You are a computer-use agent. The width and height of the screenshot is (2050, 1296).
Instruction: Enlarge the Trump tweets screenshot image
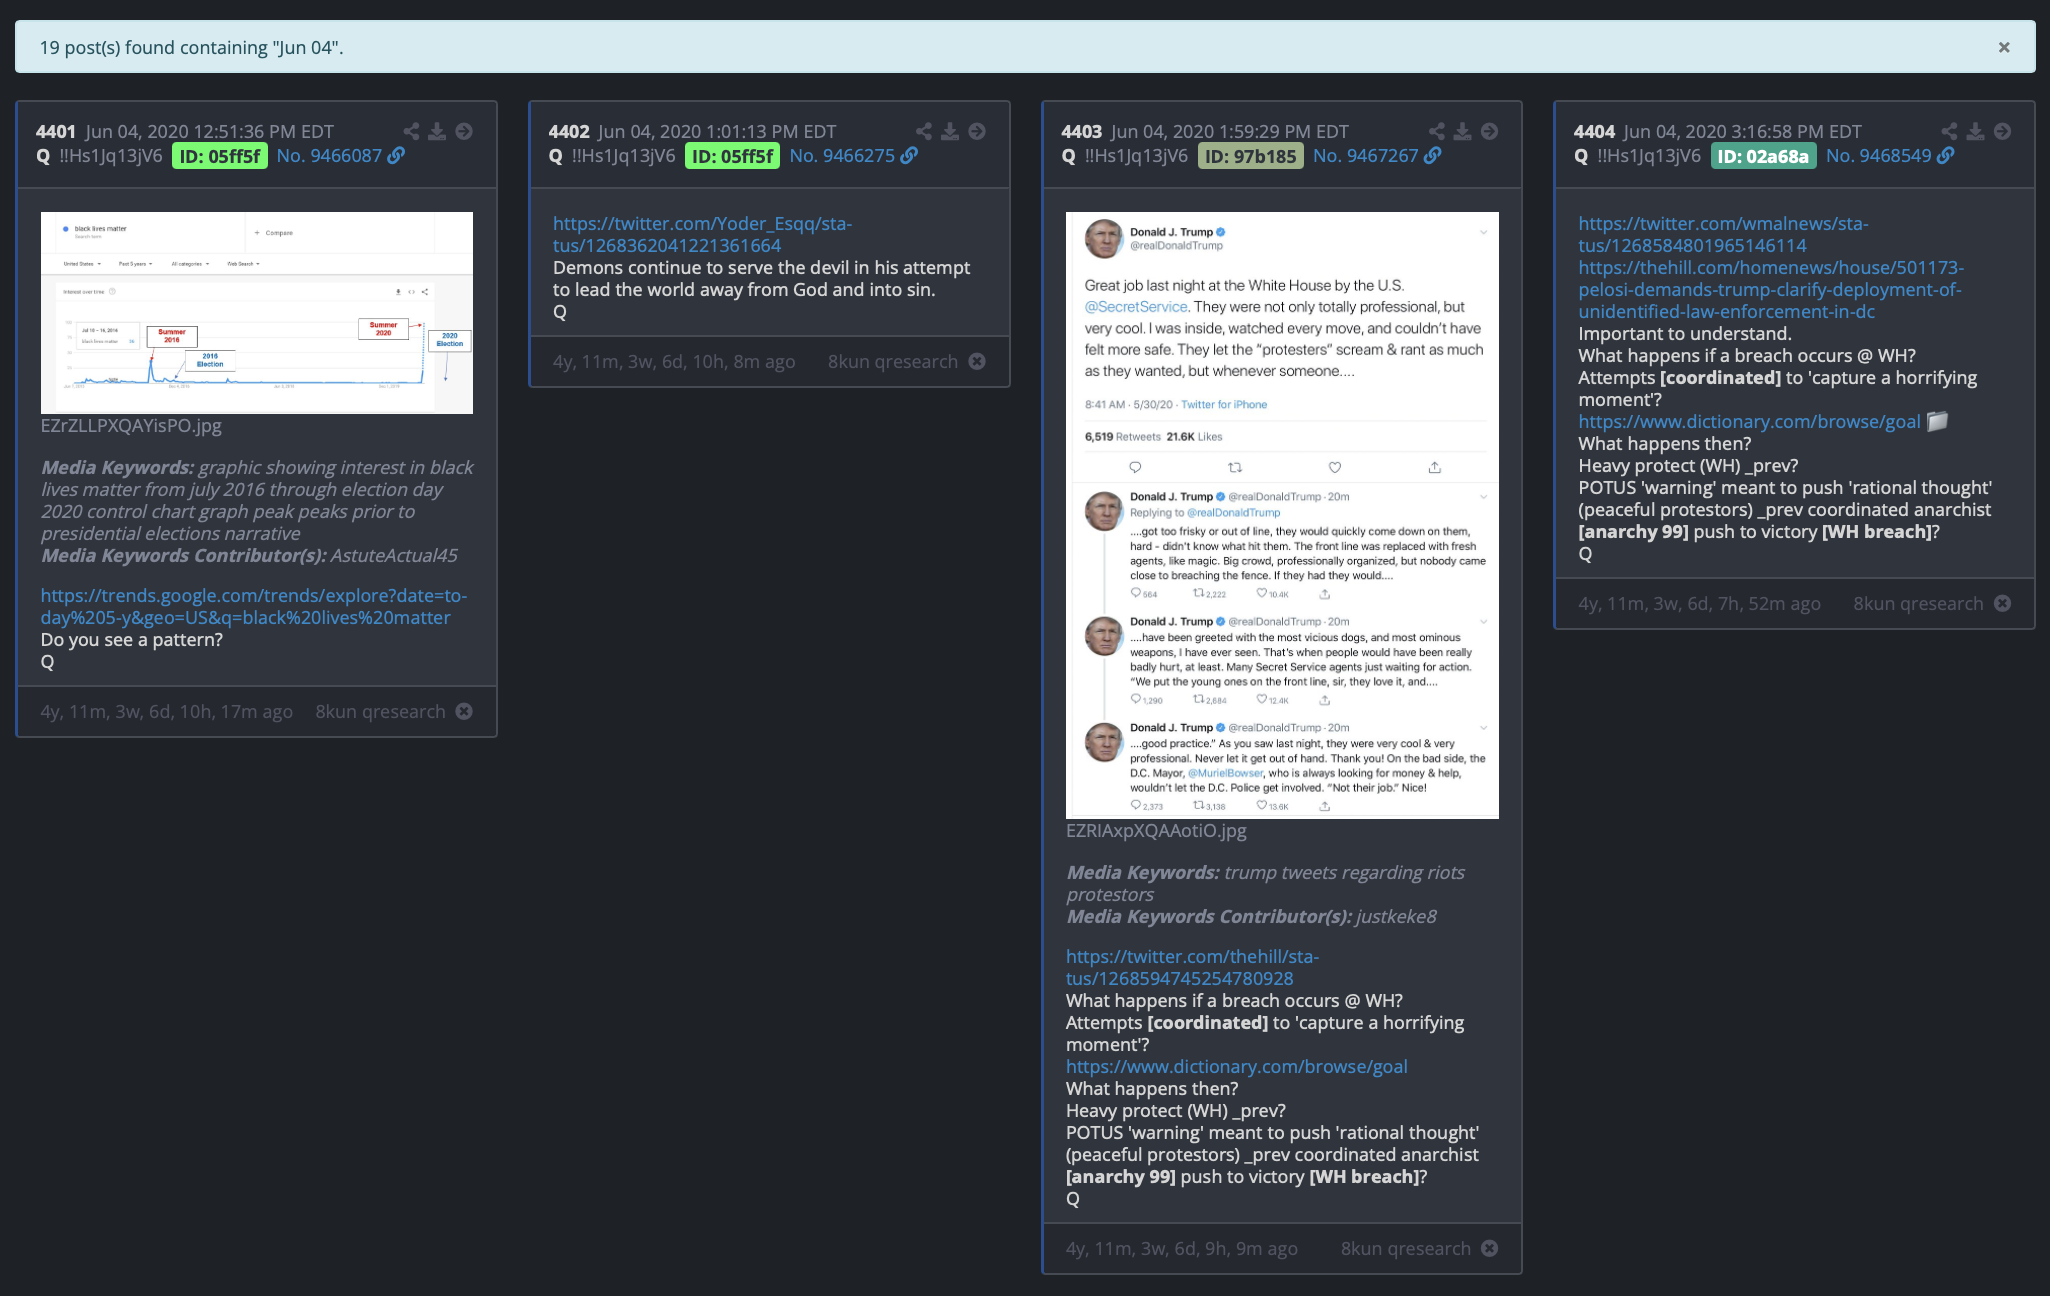[1282, 515]
